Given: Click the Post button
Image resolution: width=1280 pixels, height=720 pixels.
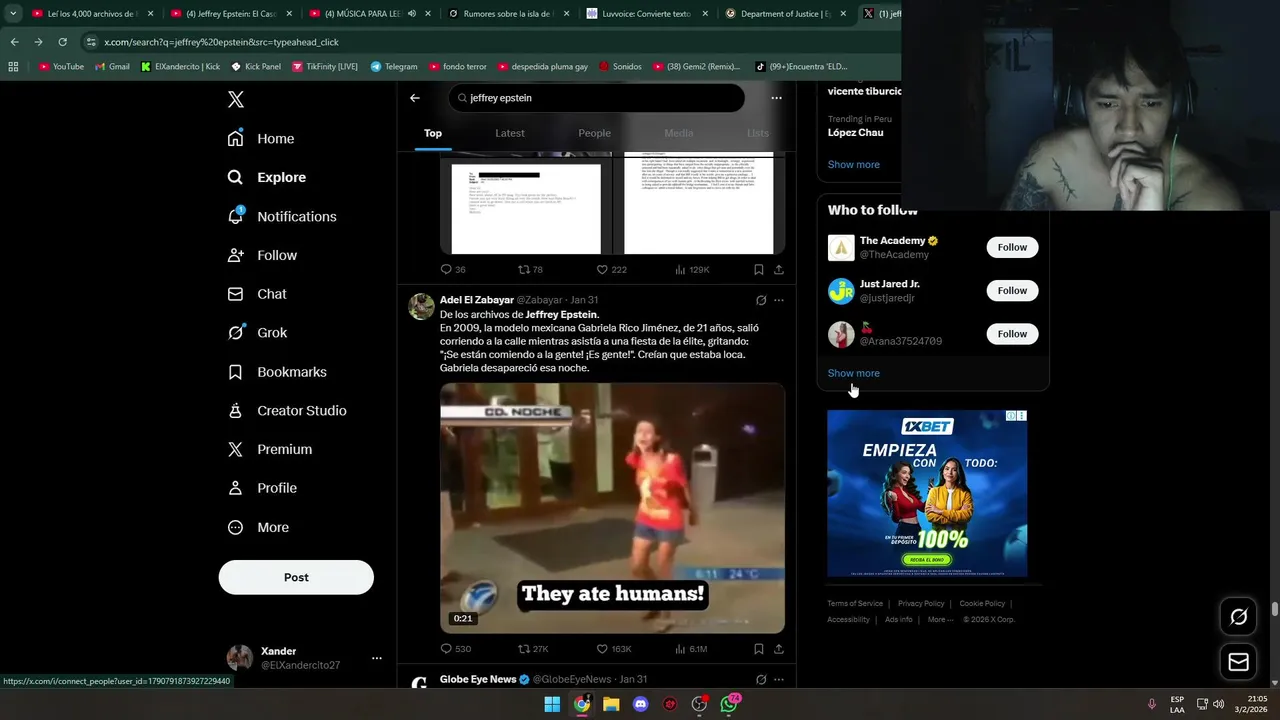Looking at the screenshot, I should point(296,577).
